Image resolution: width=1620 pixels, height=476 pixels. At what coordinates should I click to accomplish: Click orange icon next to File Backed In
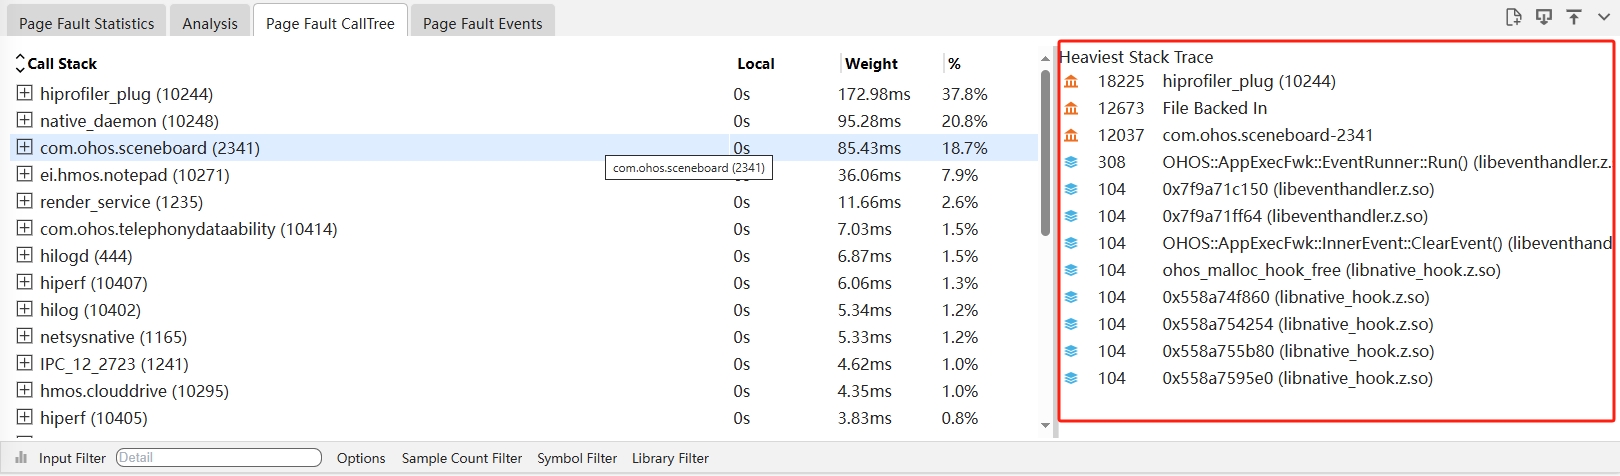[x=1071, y=109]
